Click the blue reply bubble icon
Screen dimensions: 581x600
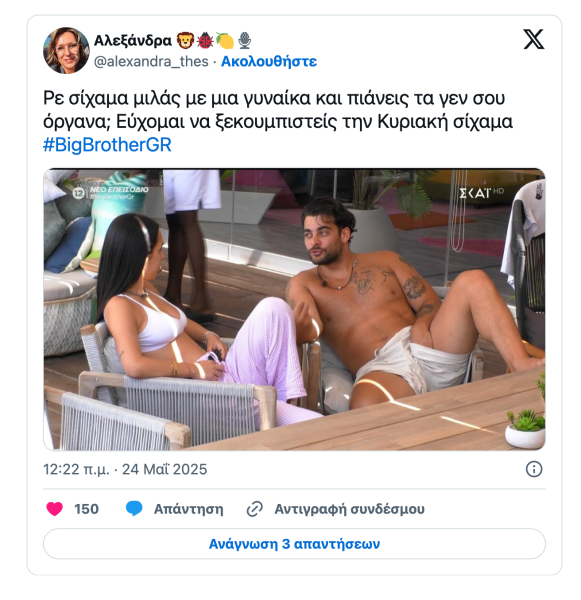click(x=134, y=509)
